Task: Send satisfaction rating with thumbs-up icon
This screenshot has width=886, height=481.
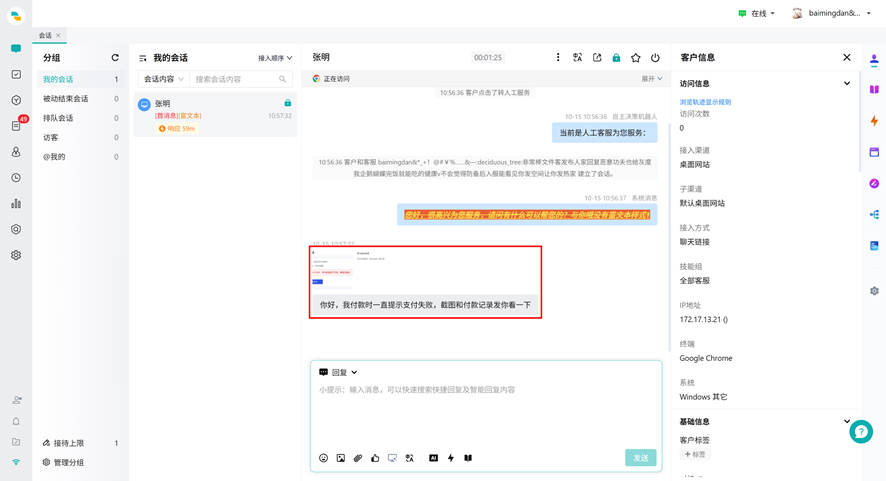Action: click(x=375, y=458)
